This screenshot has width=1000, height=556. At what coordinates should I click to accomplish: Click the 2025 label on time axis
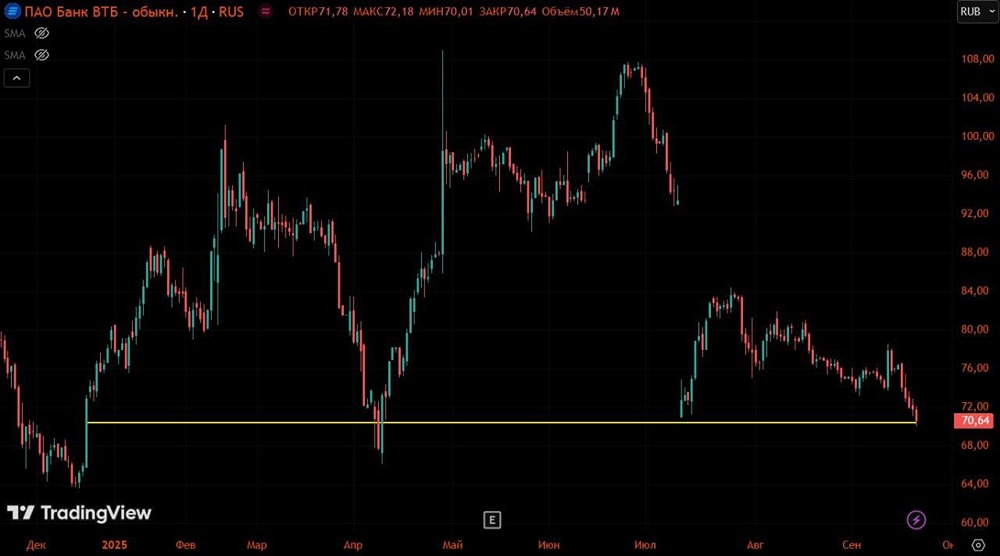tap(115, 545)
